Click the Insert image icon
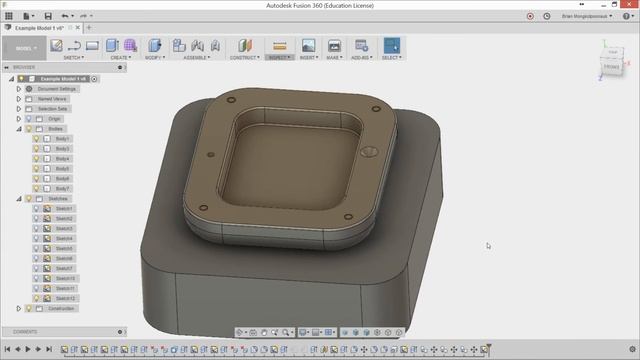This screenshot has width=640, height=360. [309, 45]
